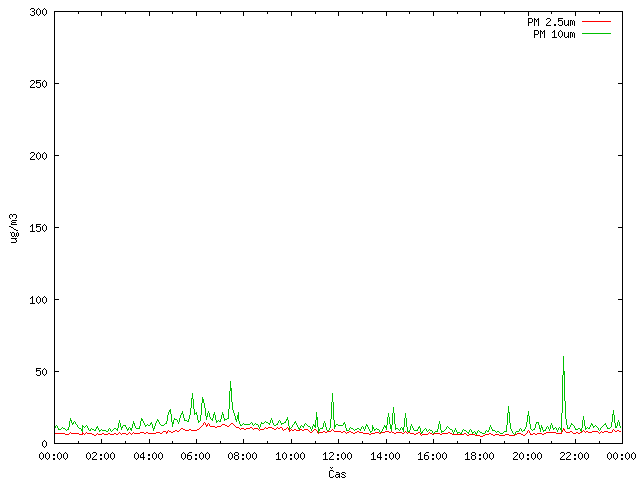Click the 14:00 x-axis label

[x=385, y=456]
